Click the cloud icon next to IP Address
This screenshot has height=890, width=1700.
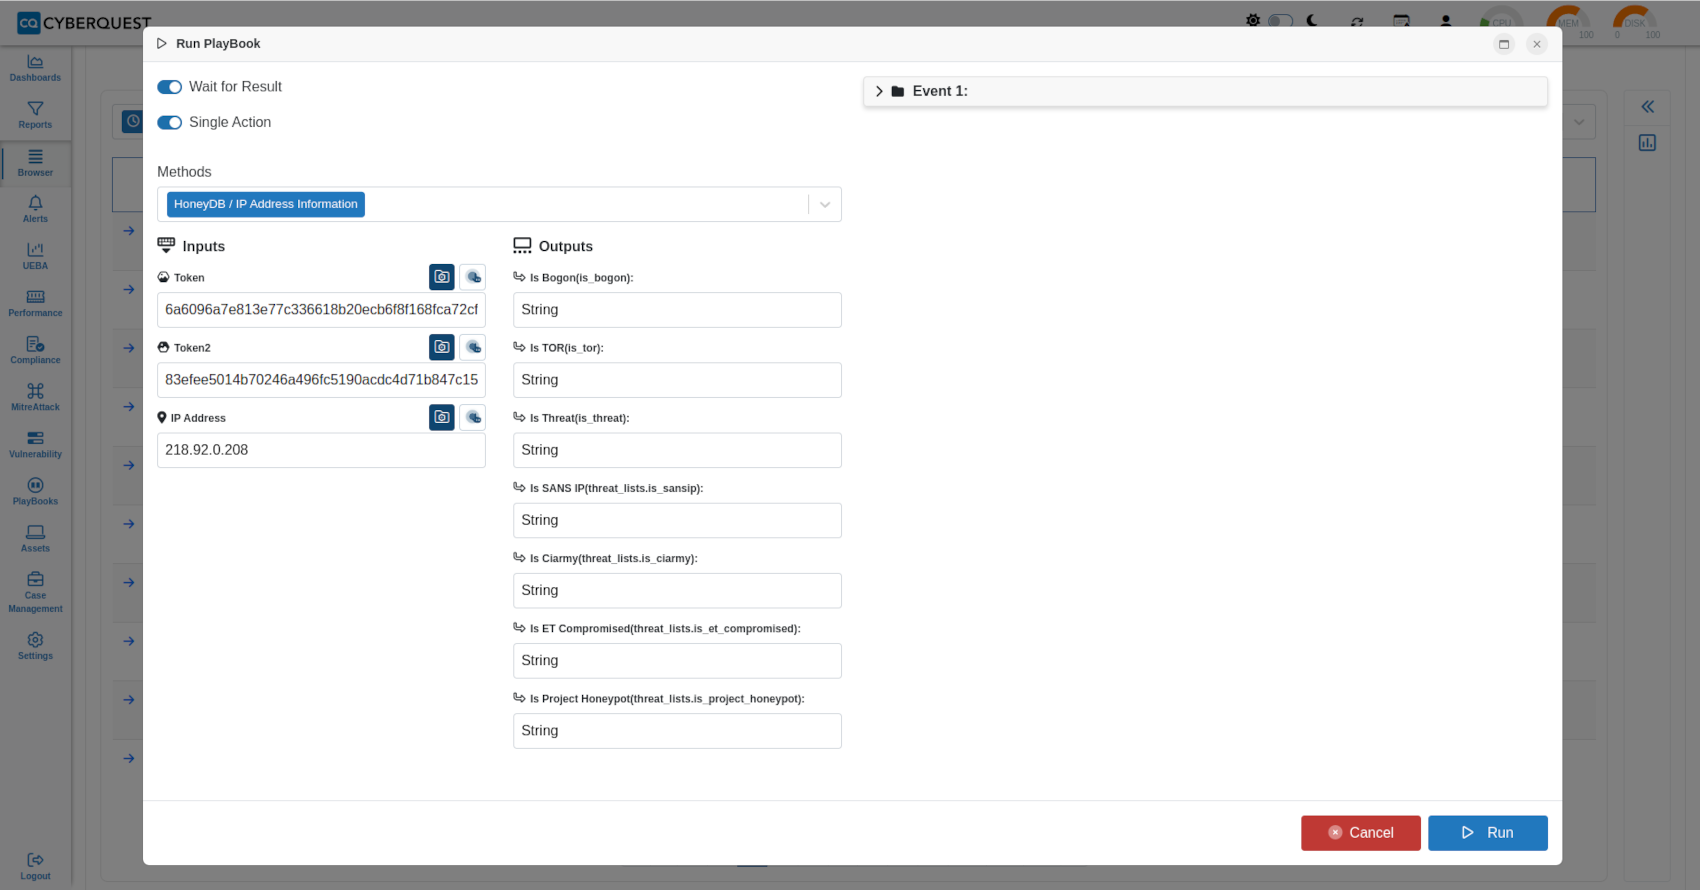(x=473, y=417)
